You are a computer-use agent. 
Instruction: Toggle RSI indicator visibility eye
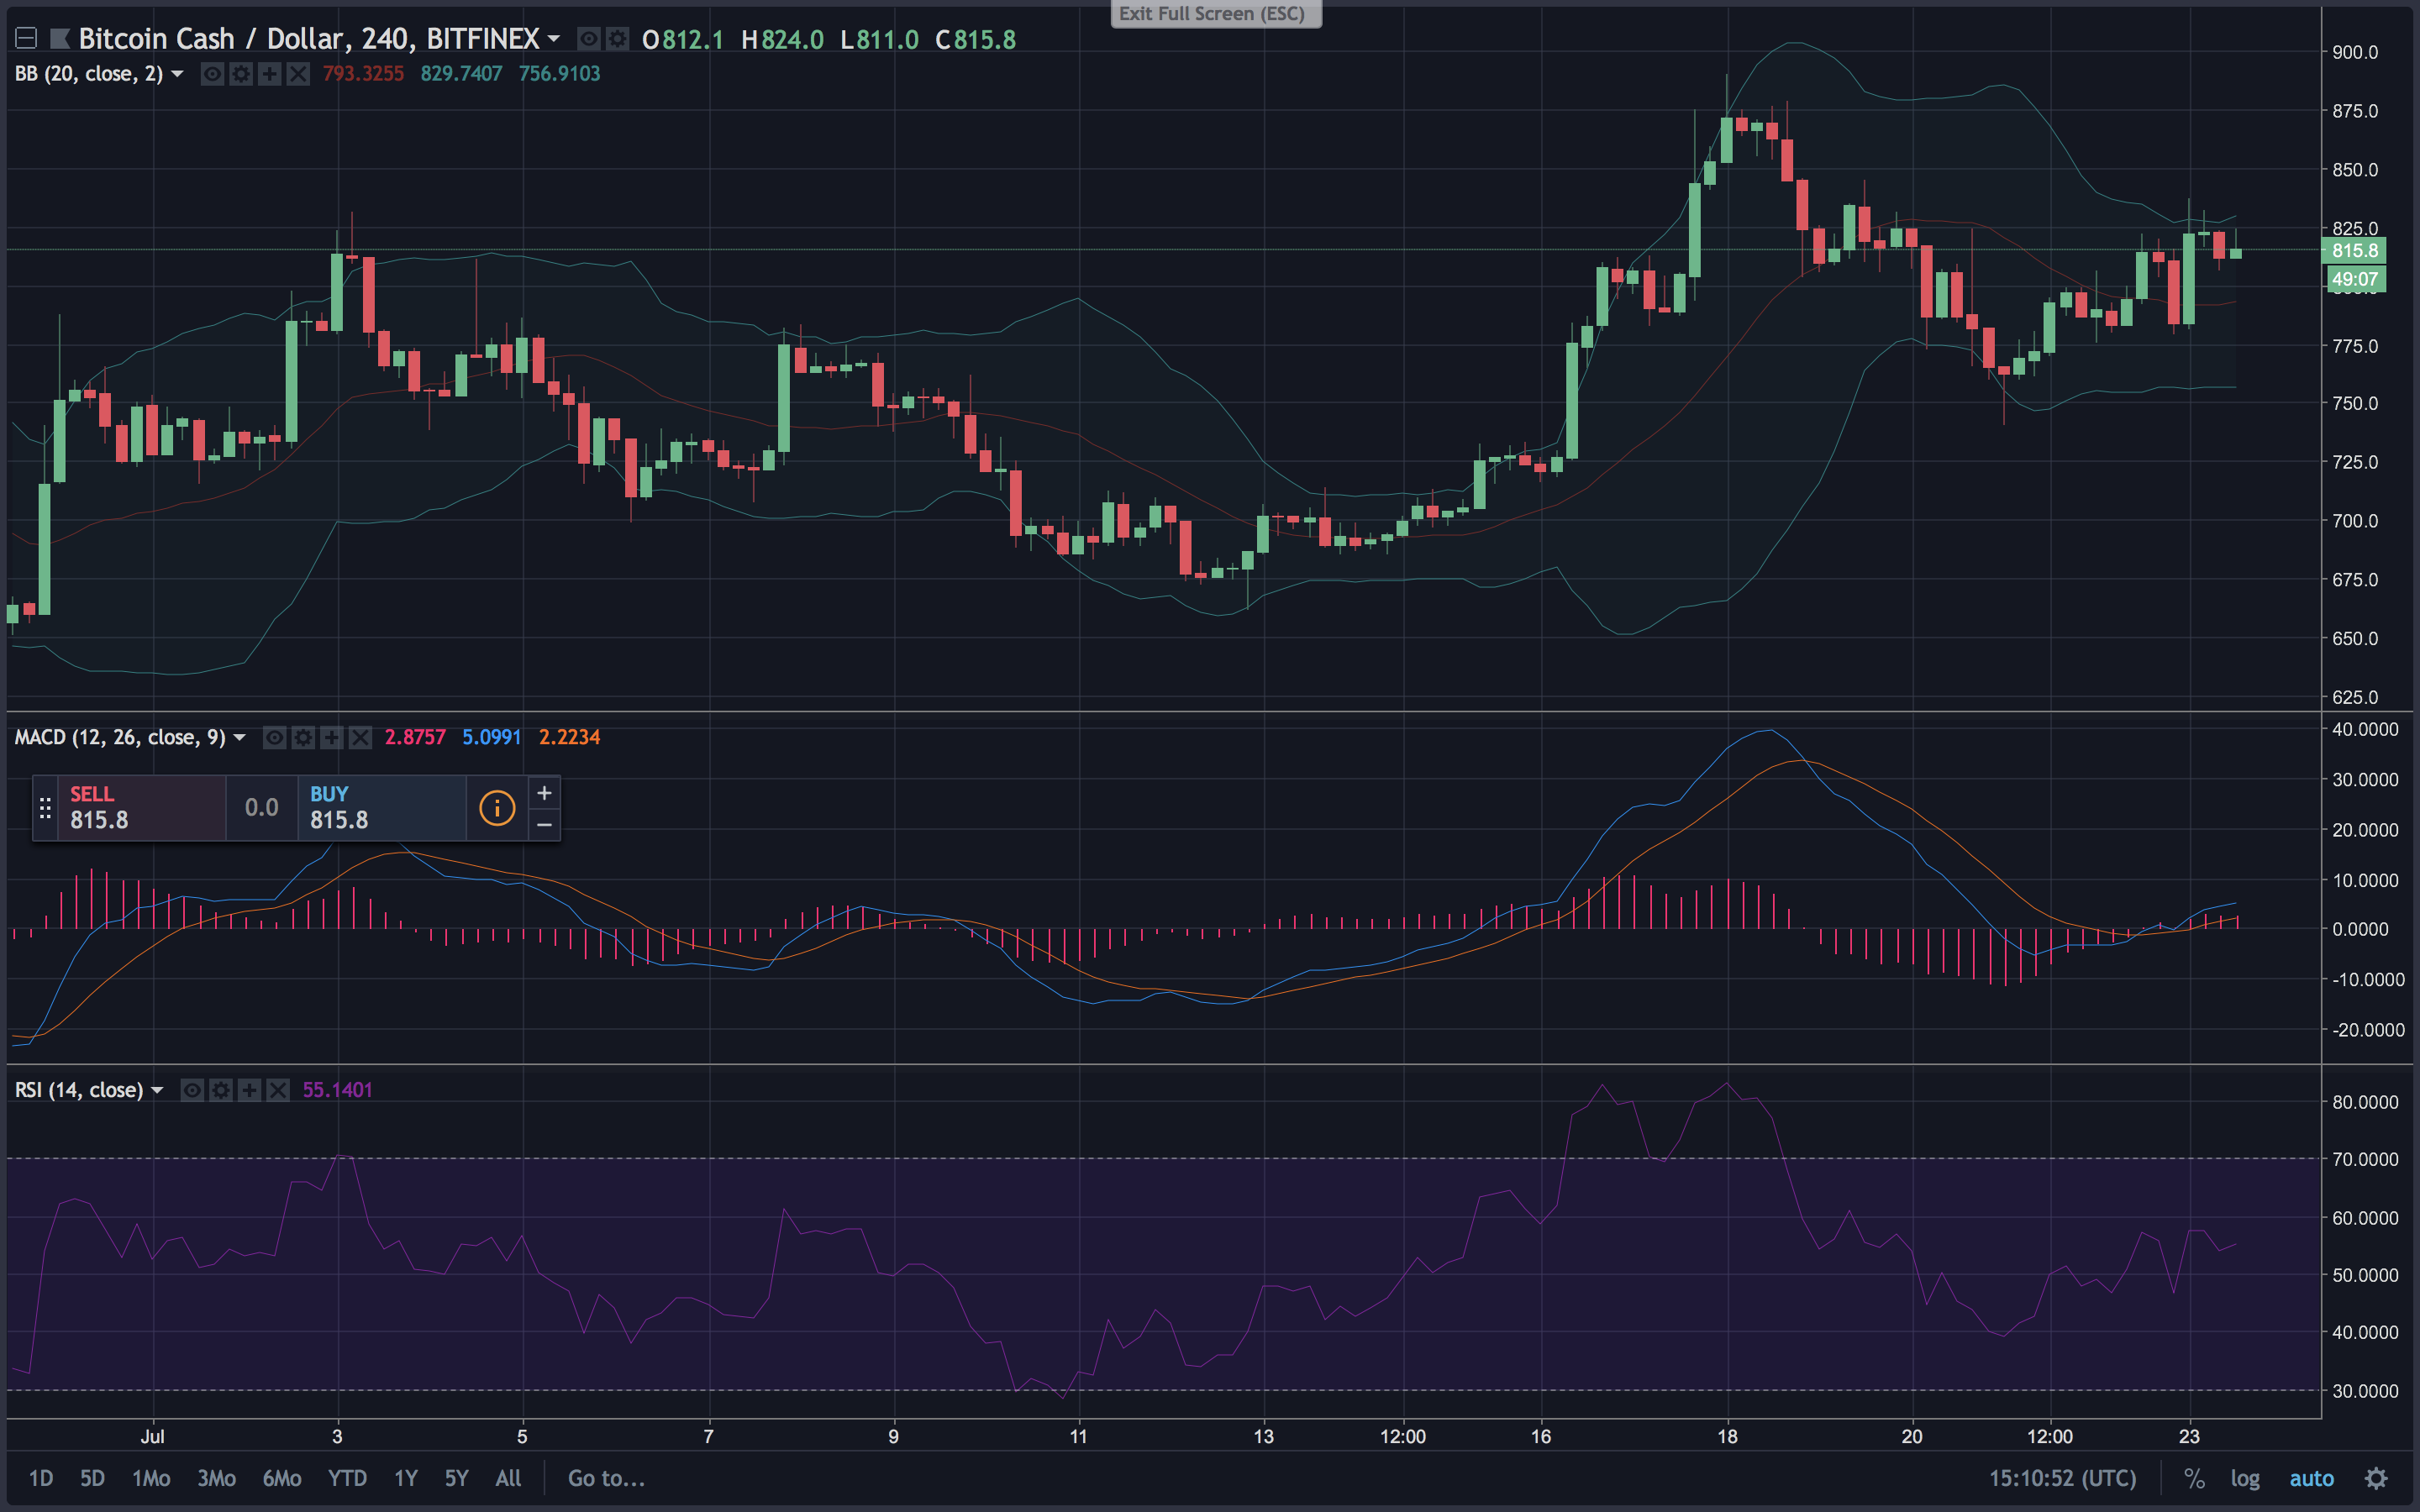coord(192,1090)
